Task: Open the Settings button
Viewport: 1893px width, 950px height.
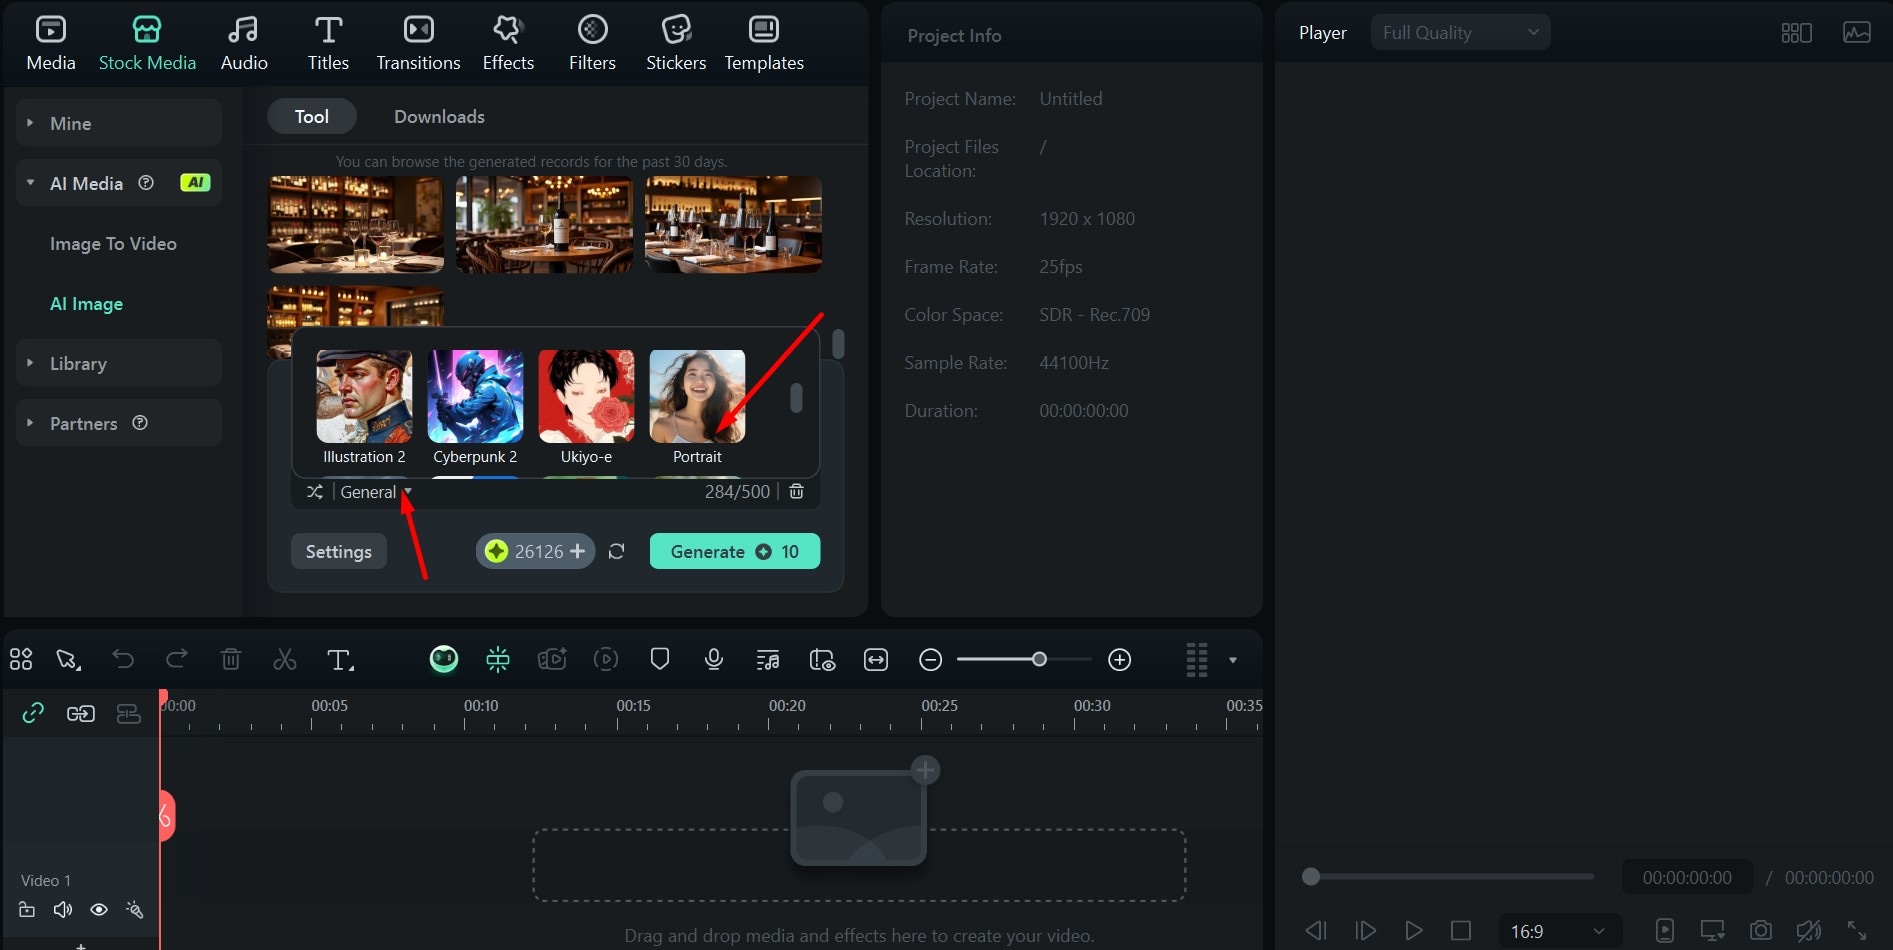Action: 338,551
